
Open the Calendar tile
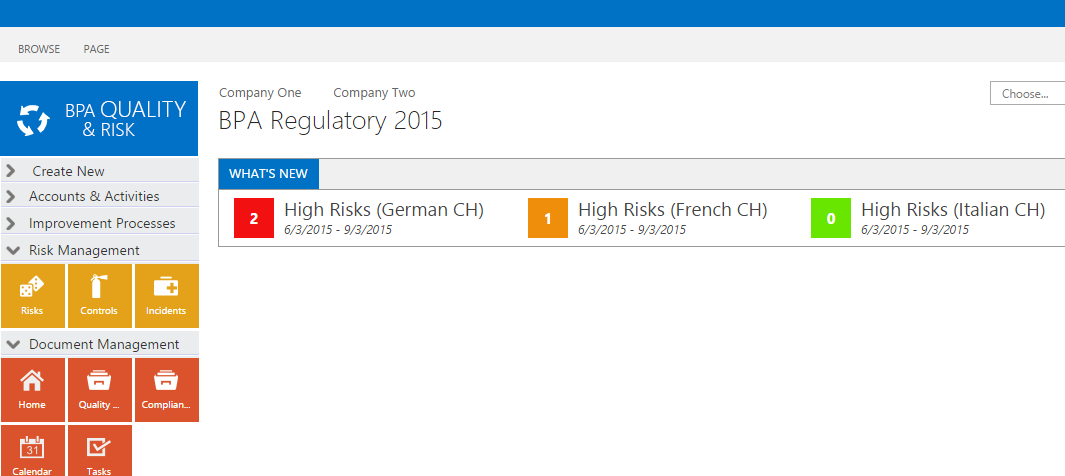tap(33, 451)
